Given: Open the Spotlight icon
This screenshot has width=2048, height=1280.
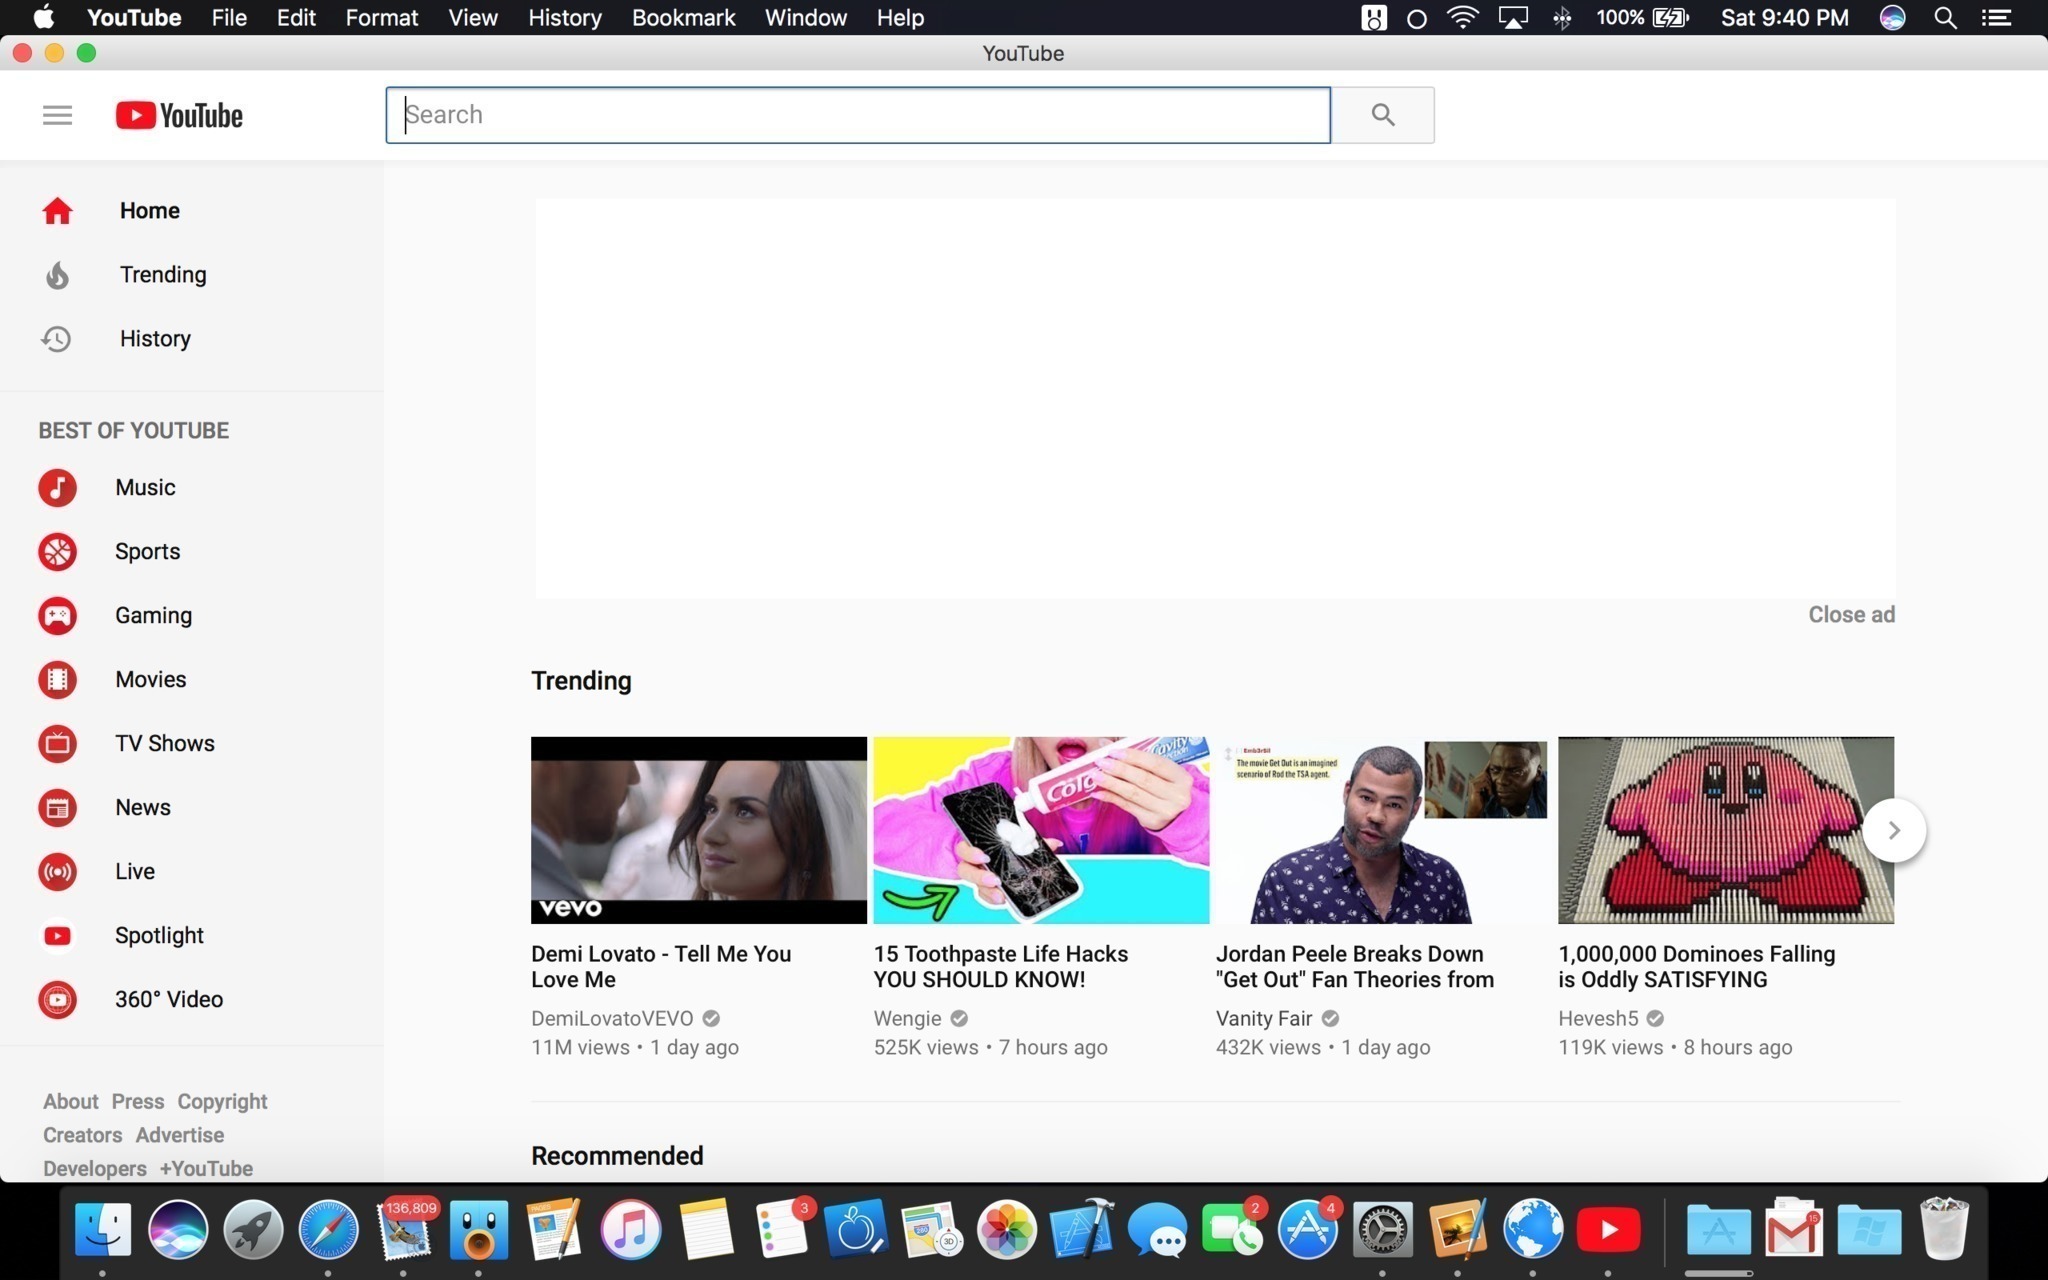Looking at the screenshot, I should pyautogui.click(x=57, y=936).
